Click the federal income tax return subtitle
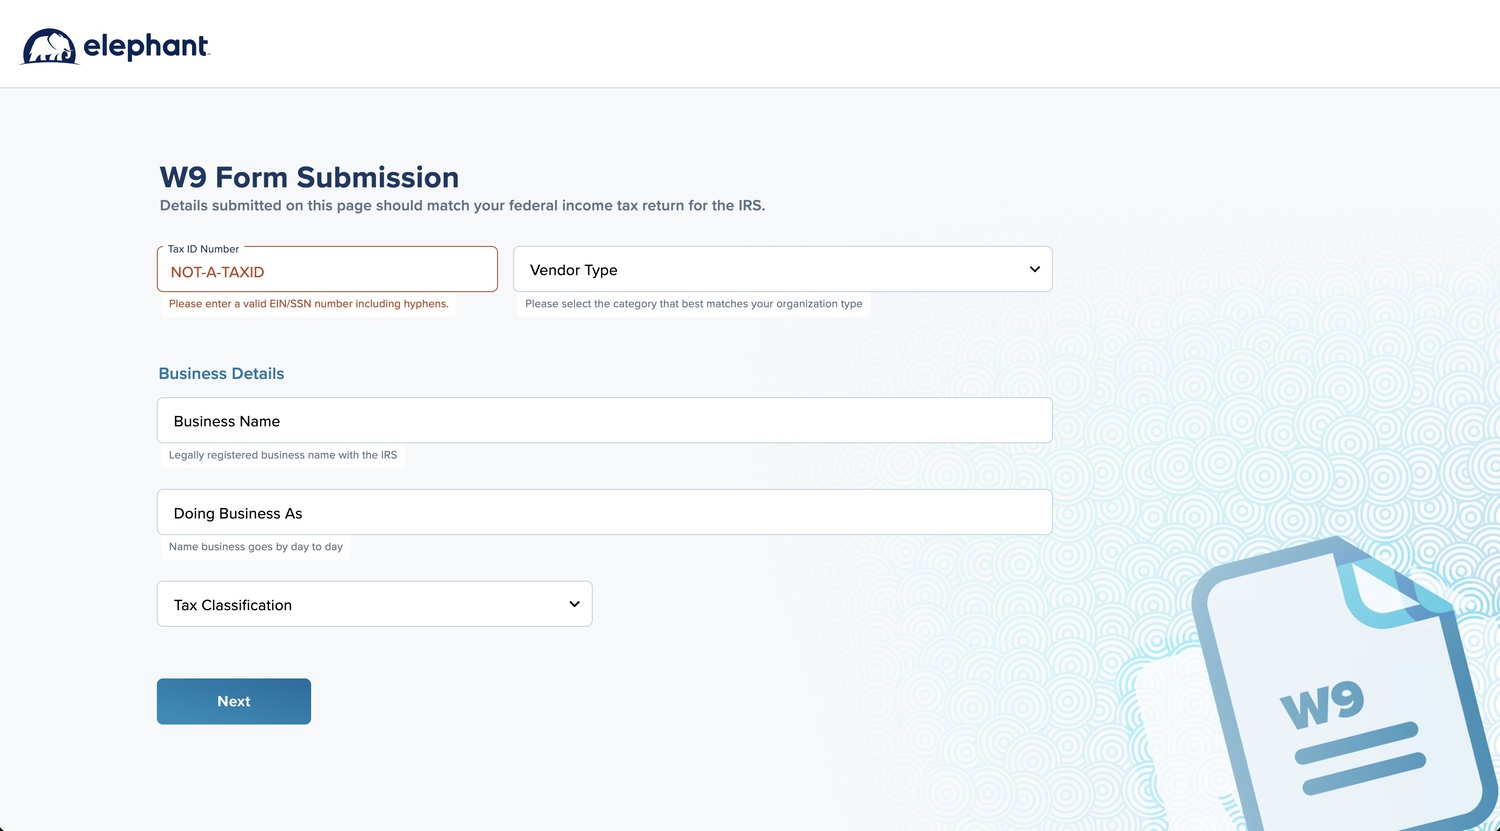Image resolution: width=1500 pixels, height=831 pixels. point(462,206)
